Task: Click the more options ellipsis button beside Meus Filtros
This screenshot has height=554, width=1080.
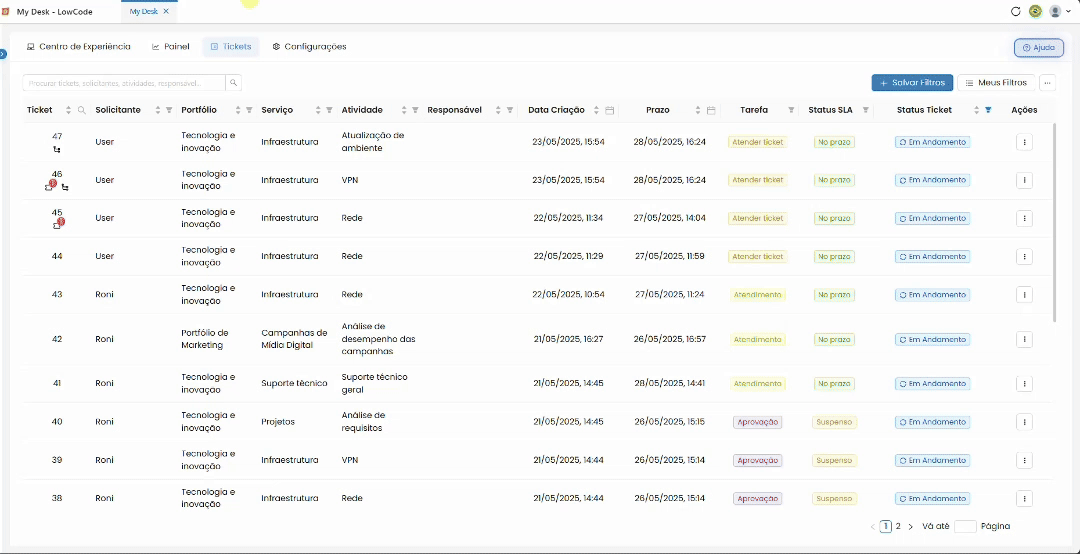Action: coord(1048,83)
